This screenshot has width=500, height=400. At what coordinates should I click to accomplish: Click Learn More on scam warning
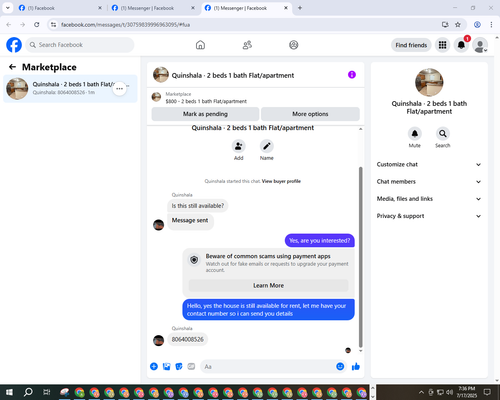(x=268, y=286)
